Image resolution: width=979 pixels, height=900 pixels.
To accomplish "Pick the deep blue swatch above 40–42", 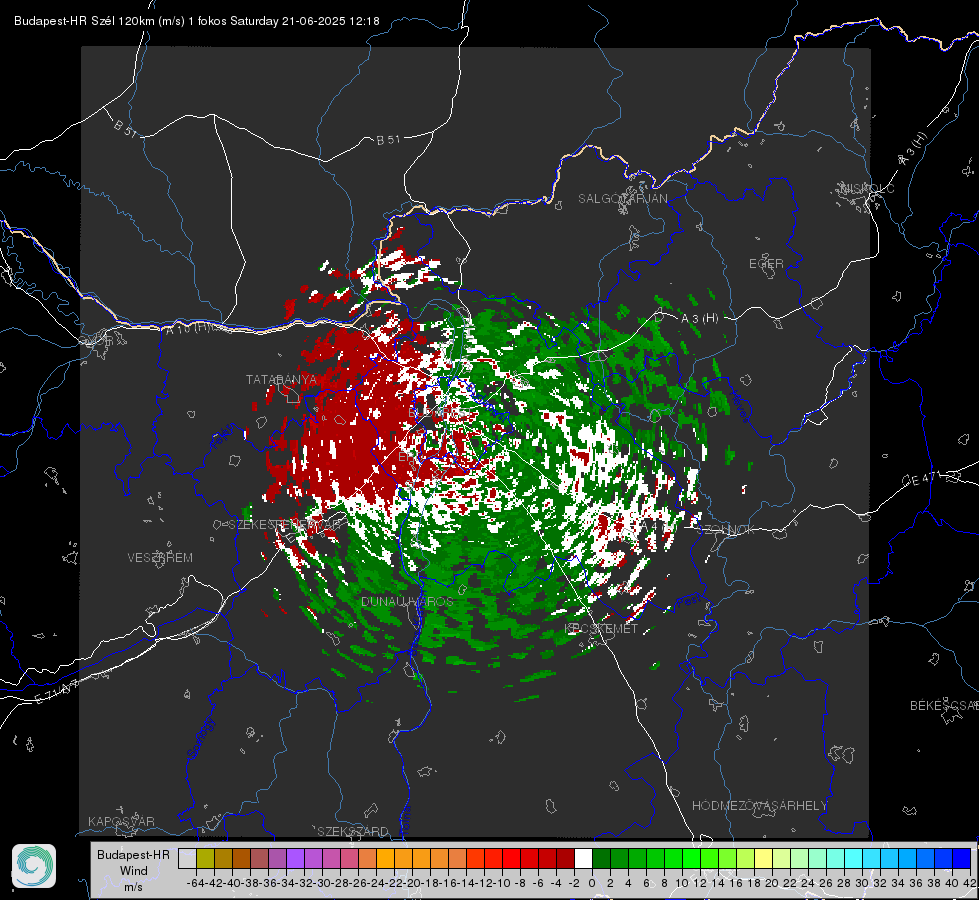I will [962, 859].
